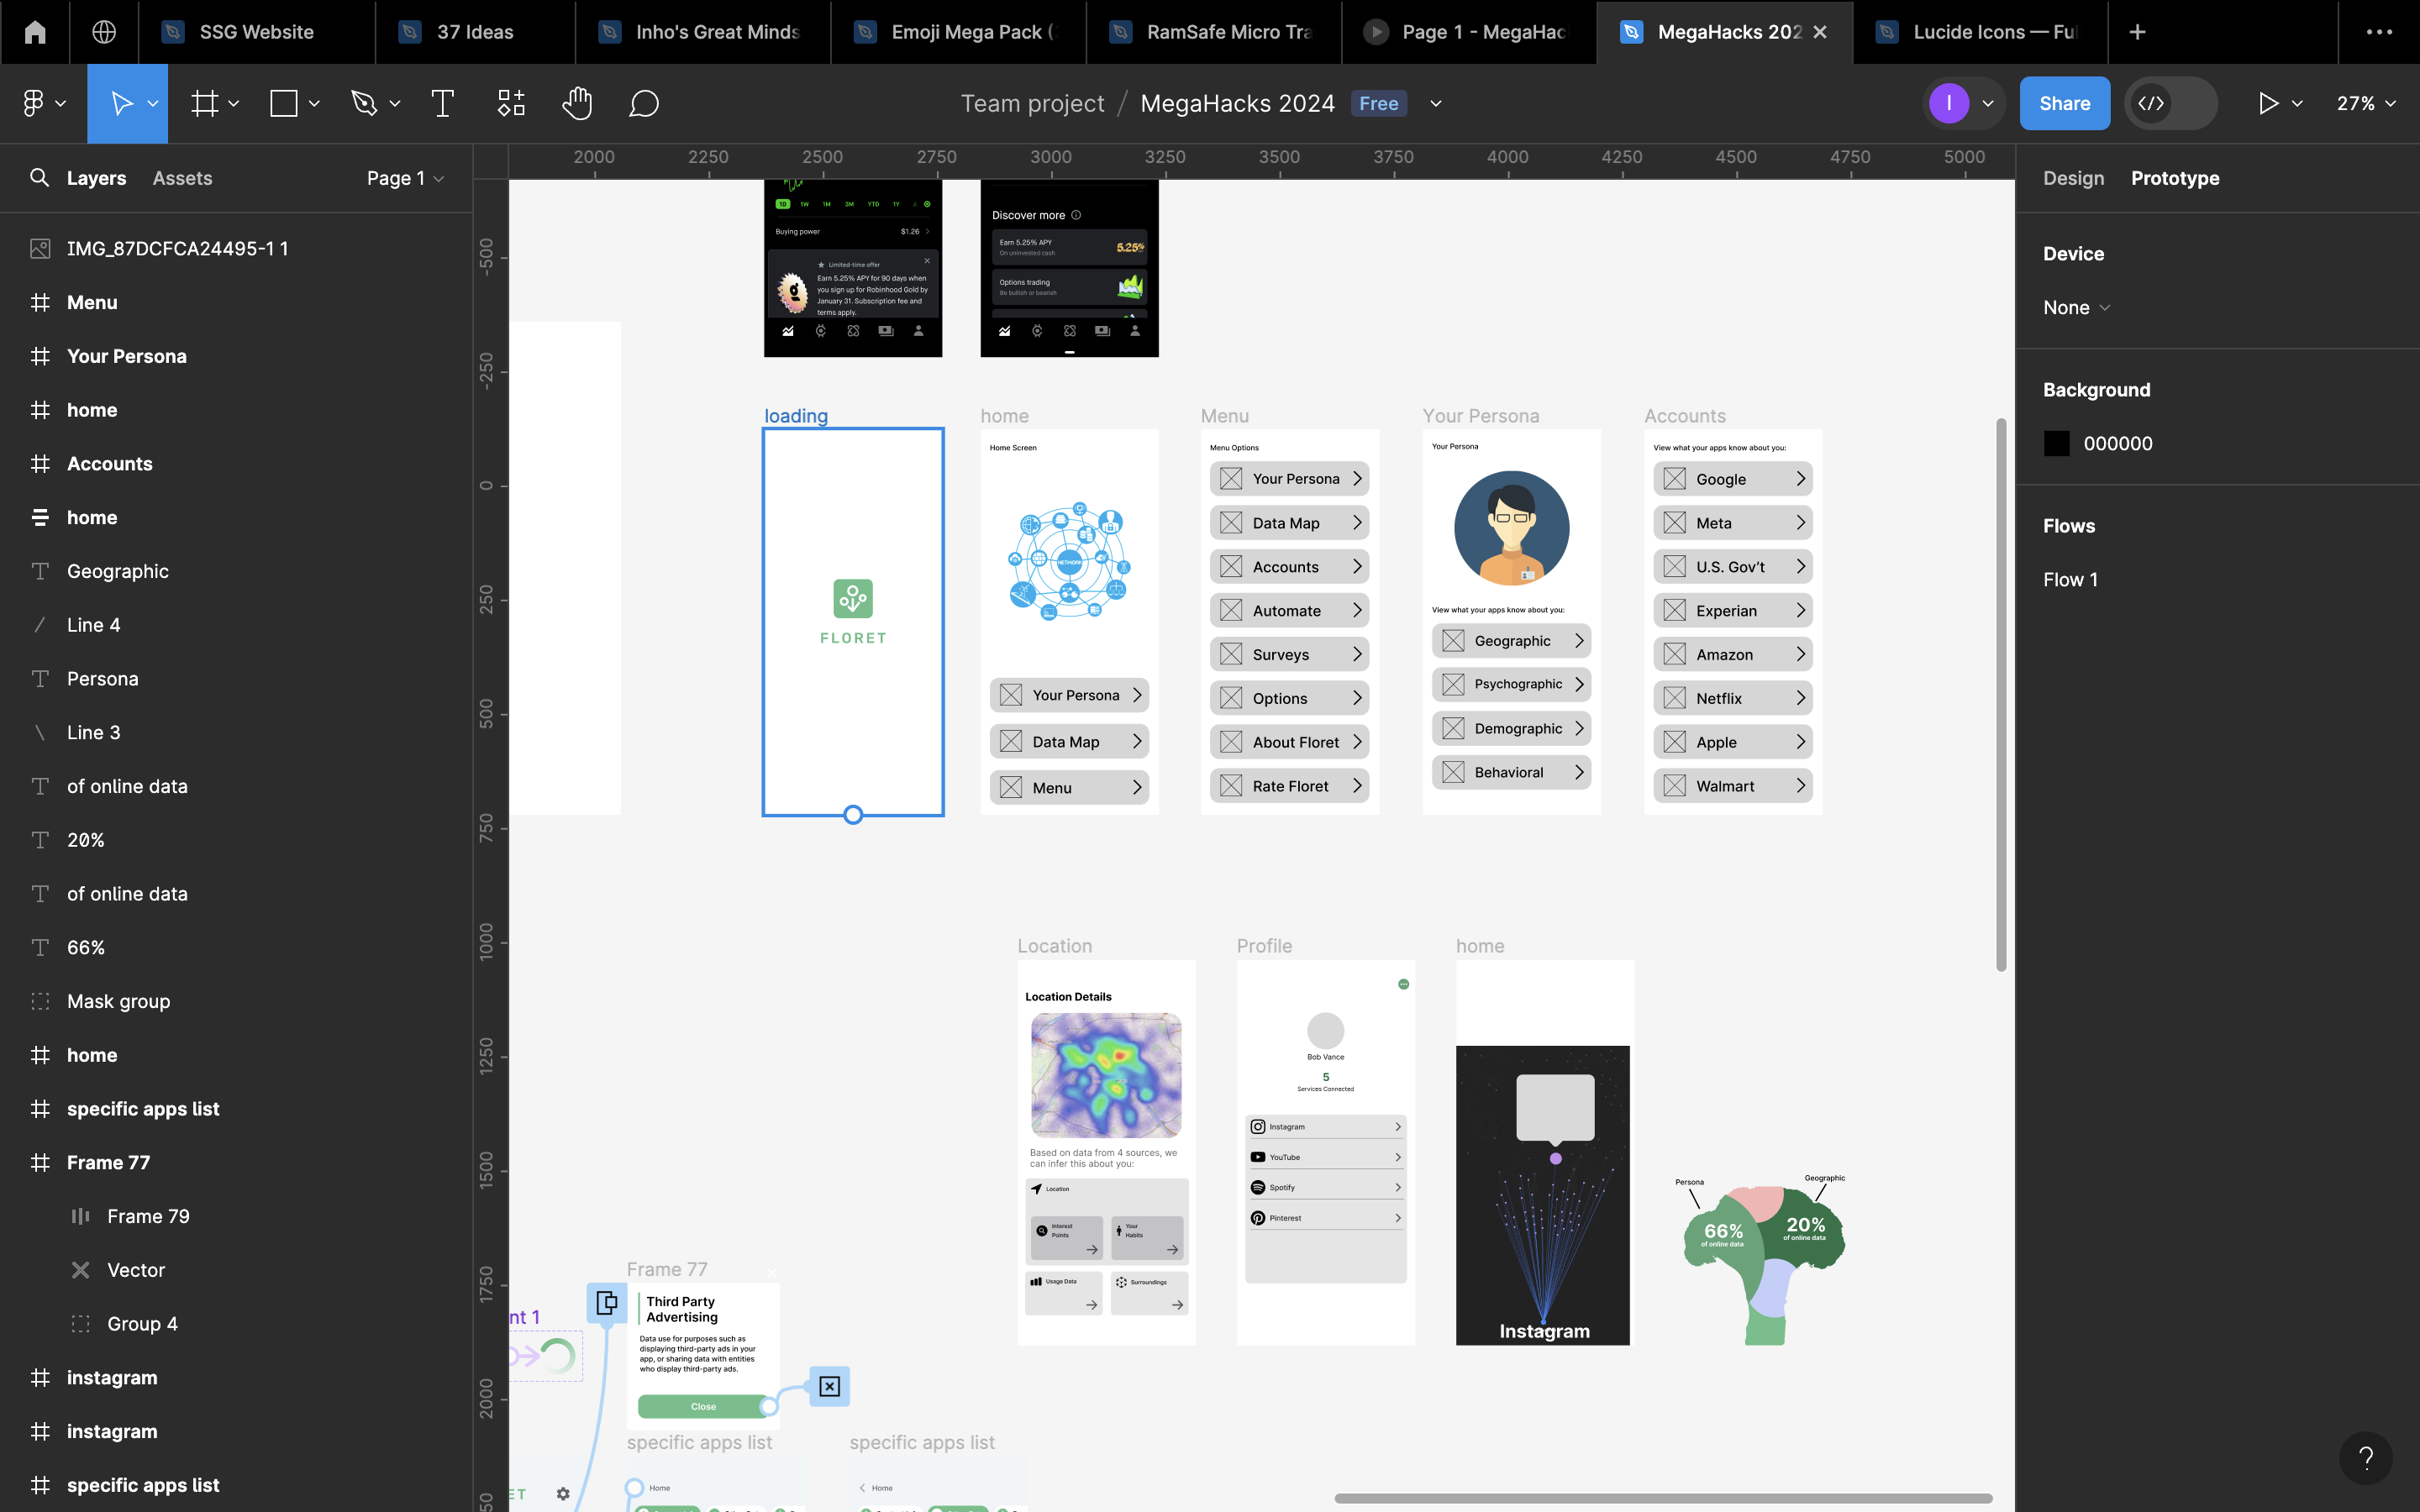Select Flow 1 in Flows
The width and height of the screenshot is (2420, 1512).
click(x=2070, y=580)
